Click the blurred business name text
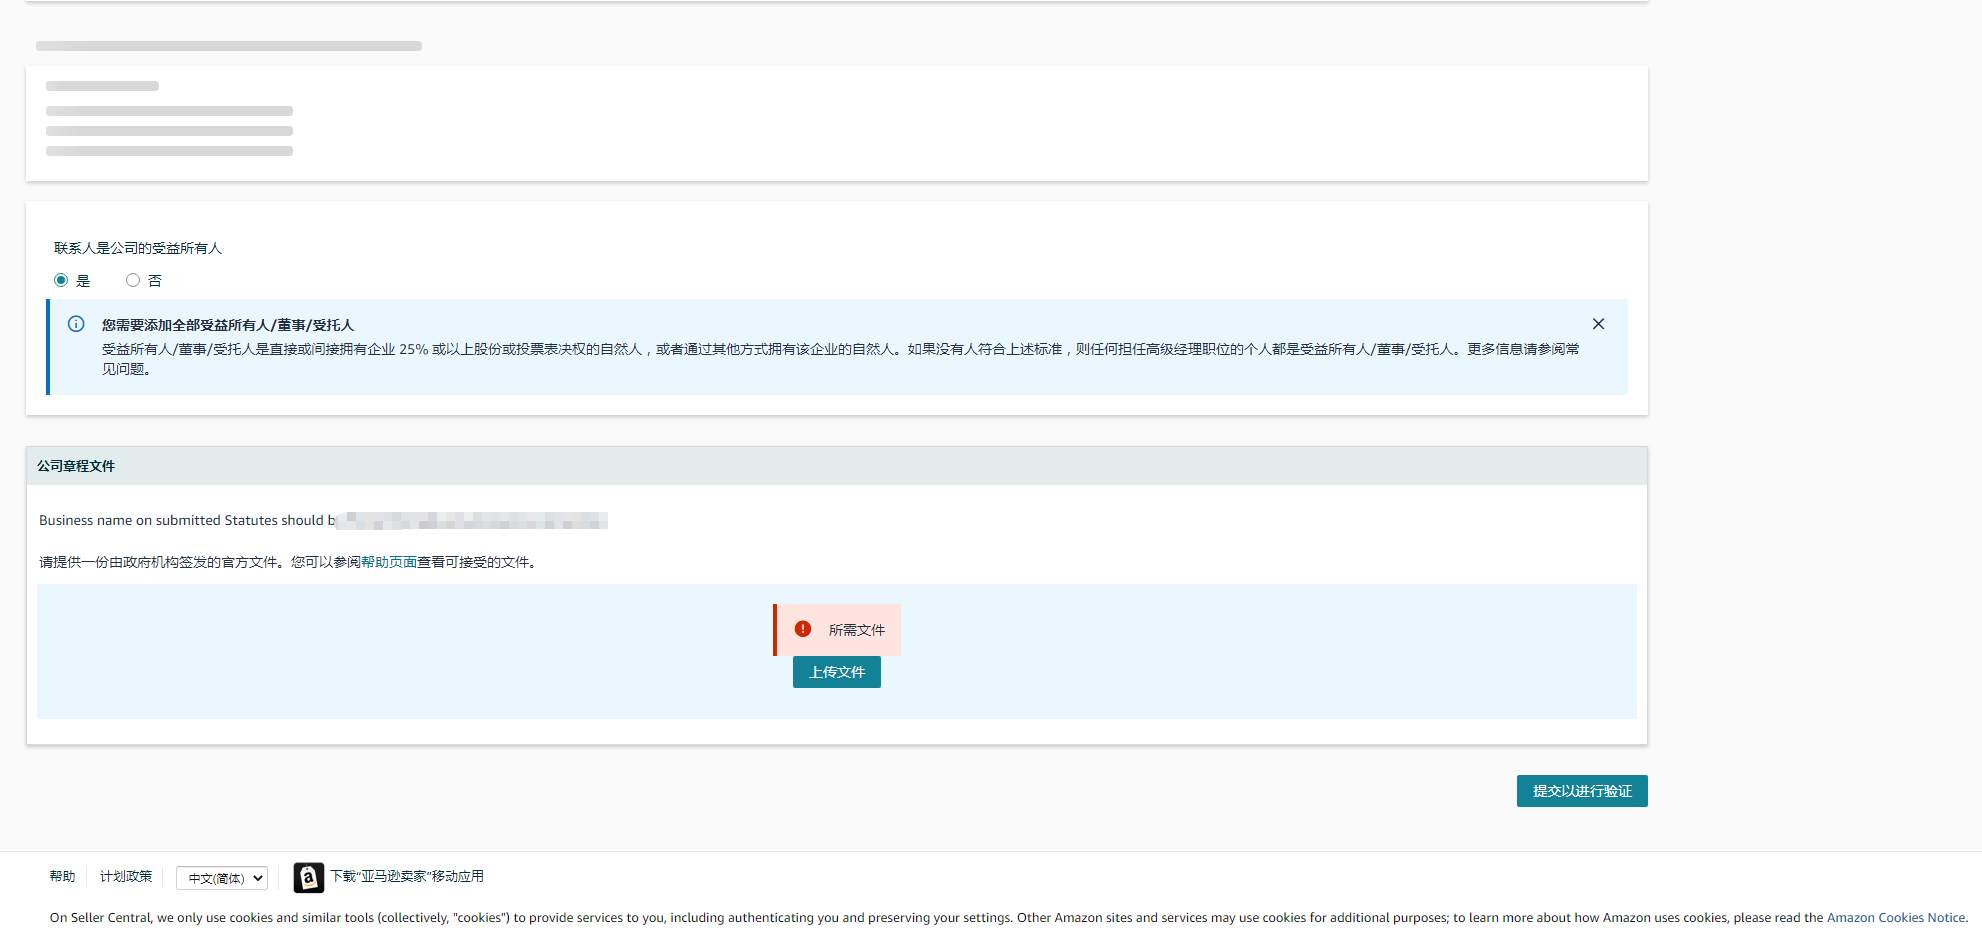1982x936 pixels. [x=472, y=520]
